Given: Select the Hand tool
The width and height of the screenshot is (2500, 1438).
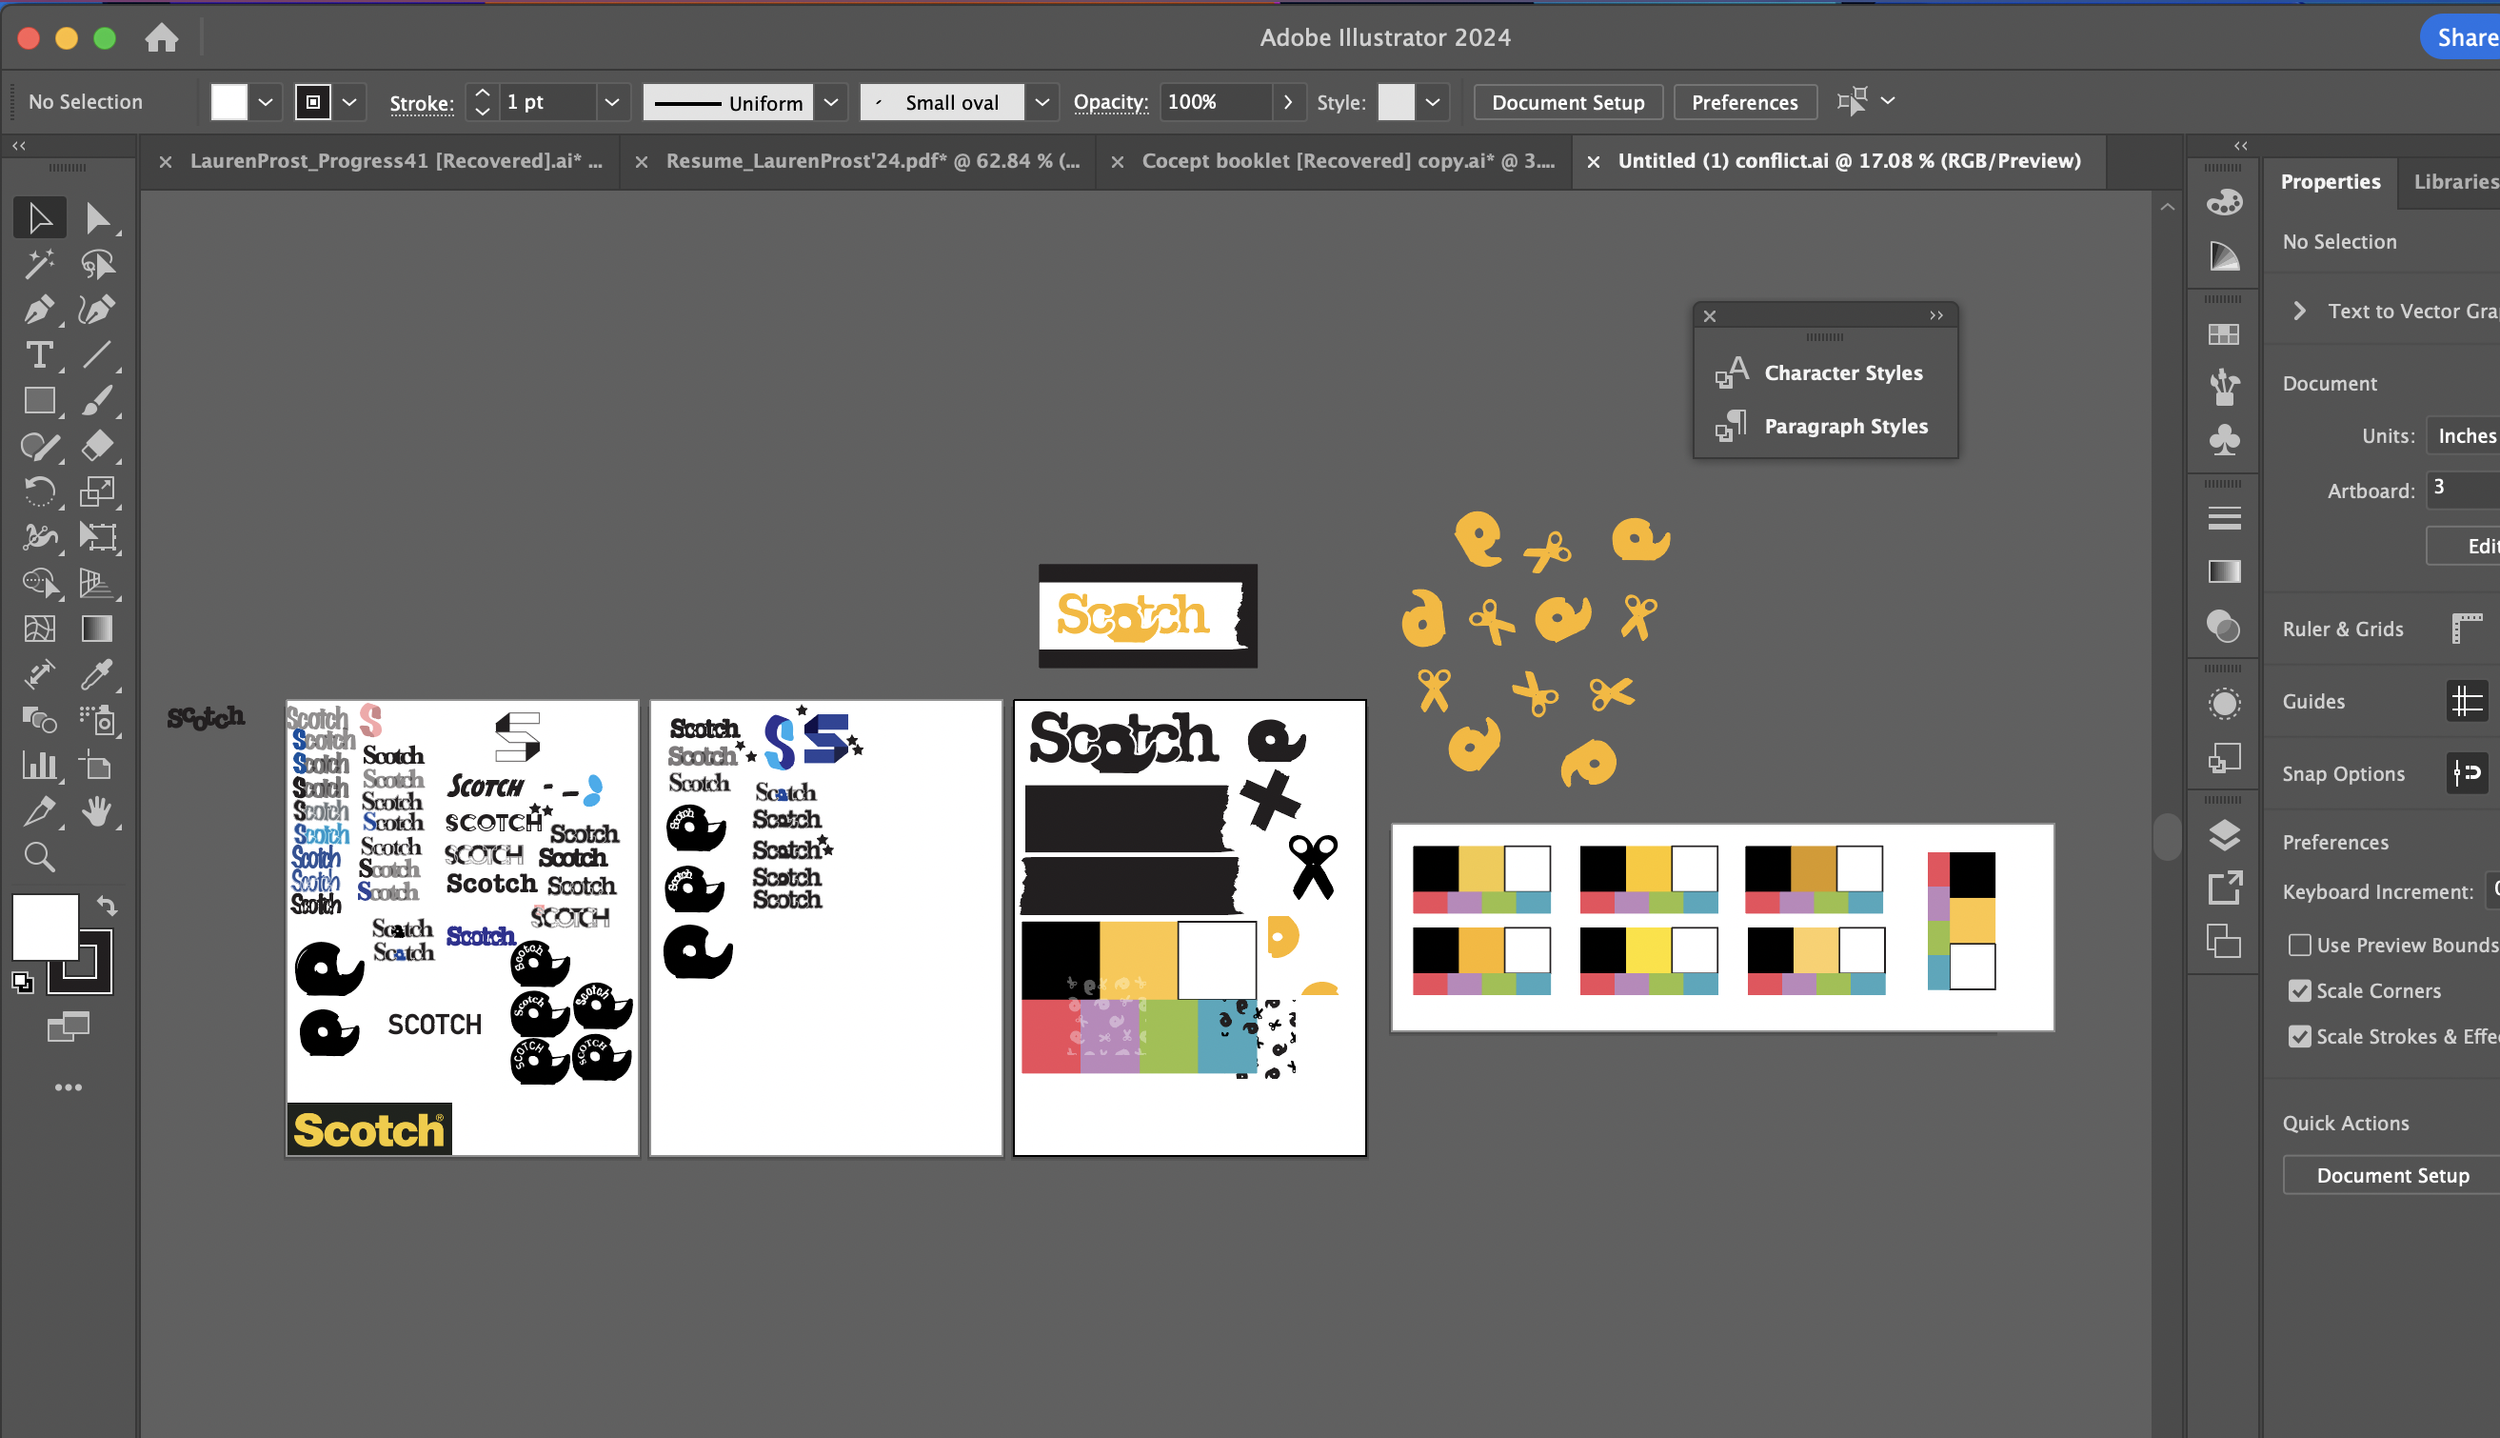Looking at the screenshot, I should [x=96, y=811].
